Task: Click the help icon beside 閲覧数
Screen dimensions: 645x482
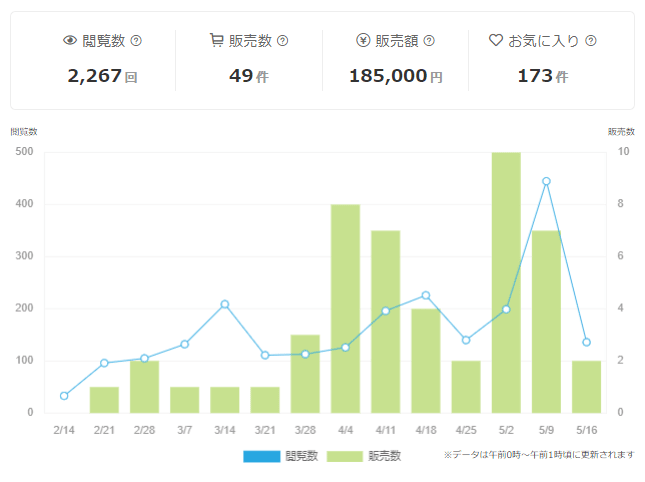Action: (x=136, y=41)
